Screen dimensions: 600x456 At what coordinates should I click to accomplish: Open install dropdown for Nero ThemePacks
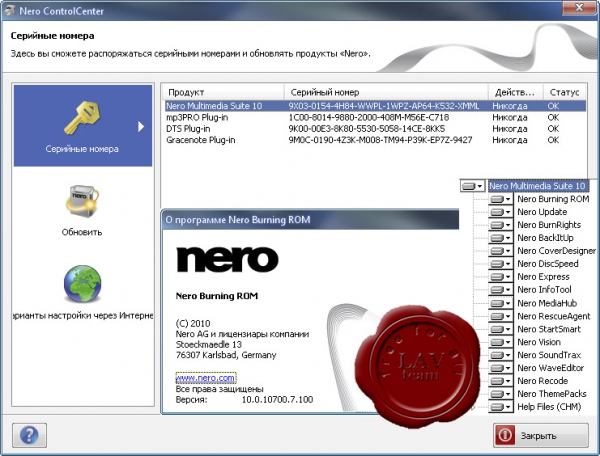tap(501, 394)
